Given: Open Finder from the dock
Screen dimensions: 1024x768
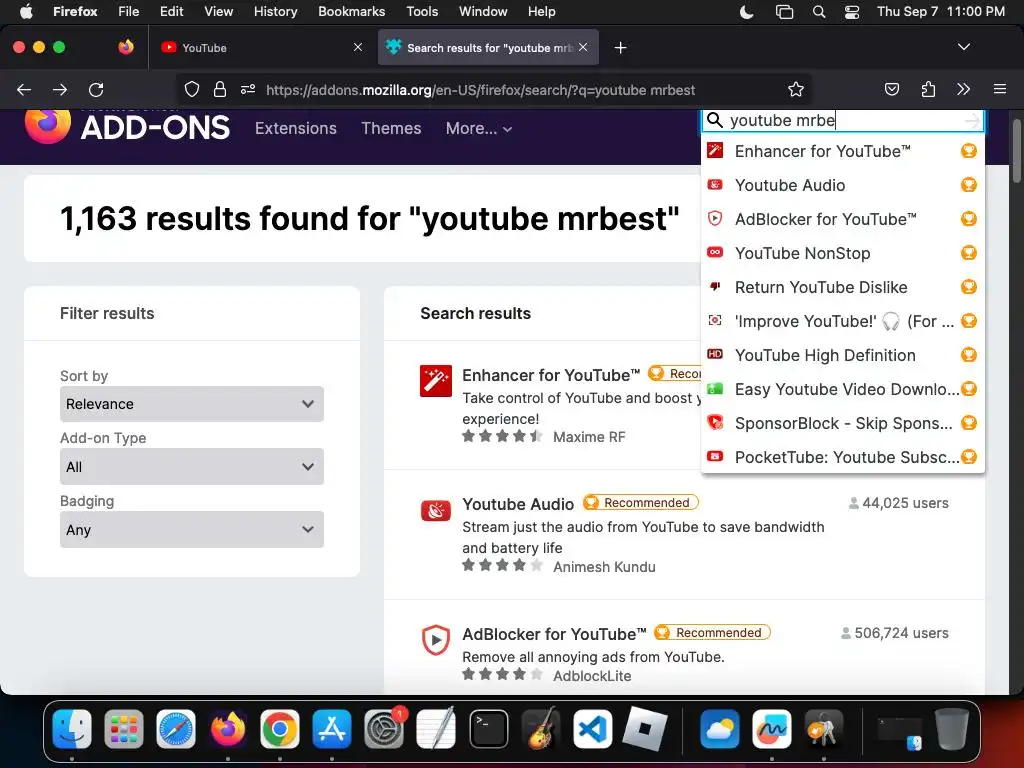Looking at the screenshot, I should tap(72, 729).
